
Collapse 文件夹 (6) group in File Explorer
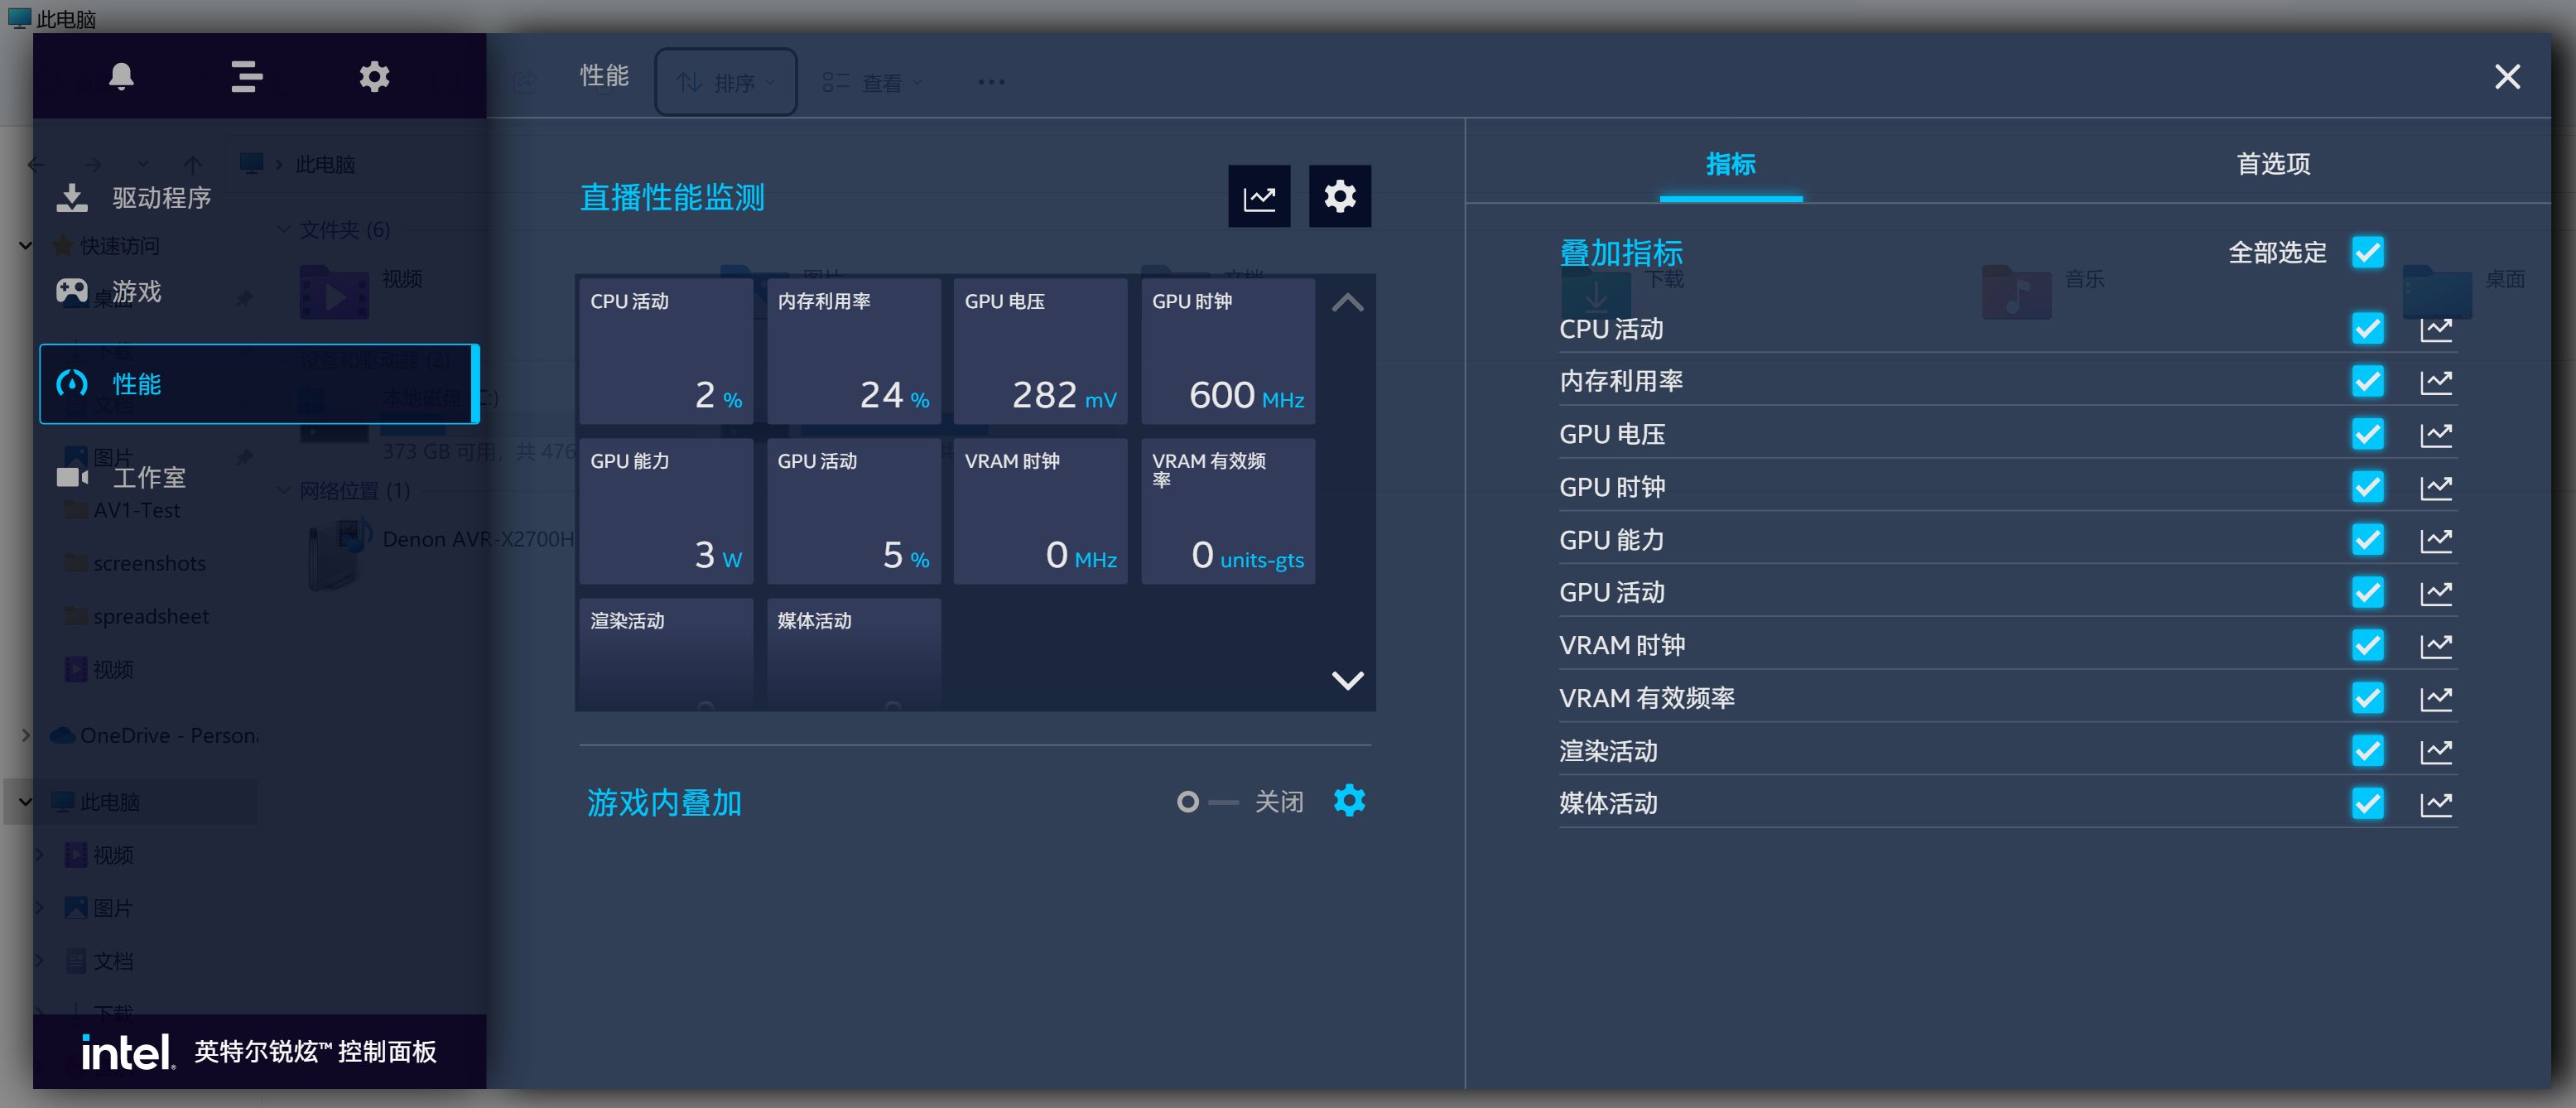click(284, 229)
